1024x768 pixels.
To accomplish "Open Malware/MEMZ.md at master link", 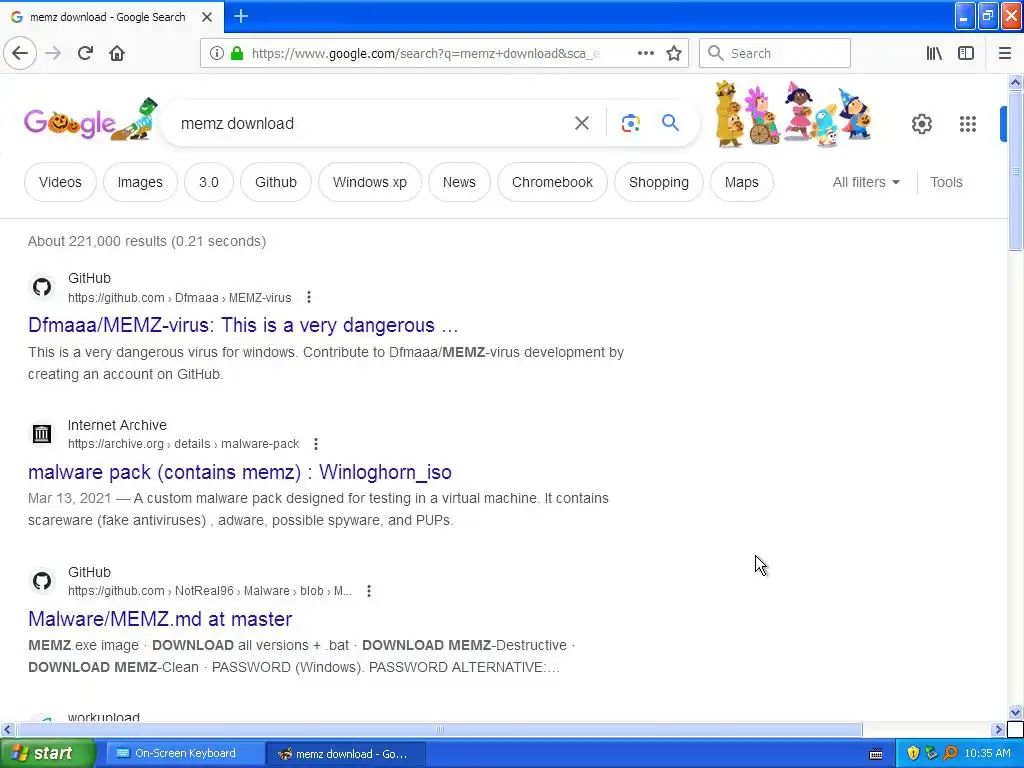I will coord(160,619).
